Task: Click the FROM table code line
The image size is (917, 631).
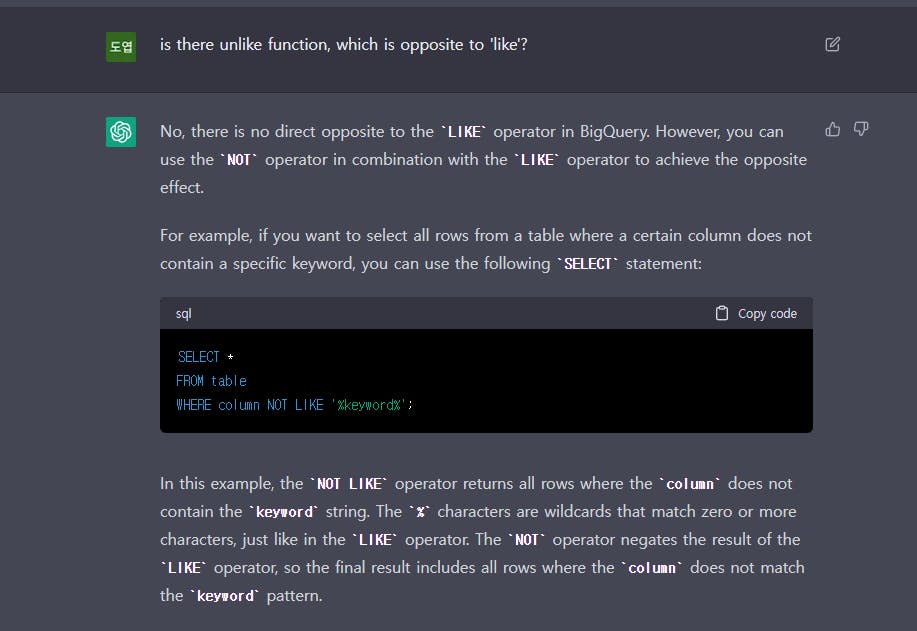Action: point(211,381)
